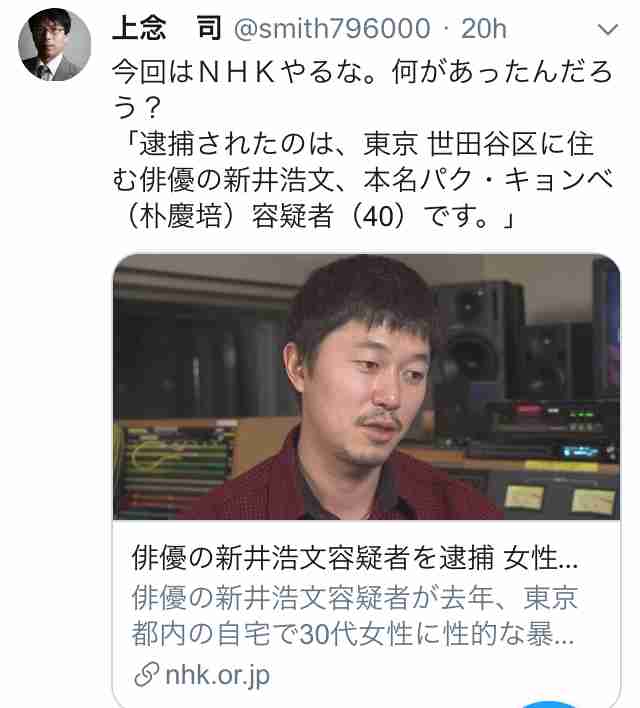Open the tweet via the 20h timestamp
The image size is (640, 708).
[484, 29]
